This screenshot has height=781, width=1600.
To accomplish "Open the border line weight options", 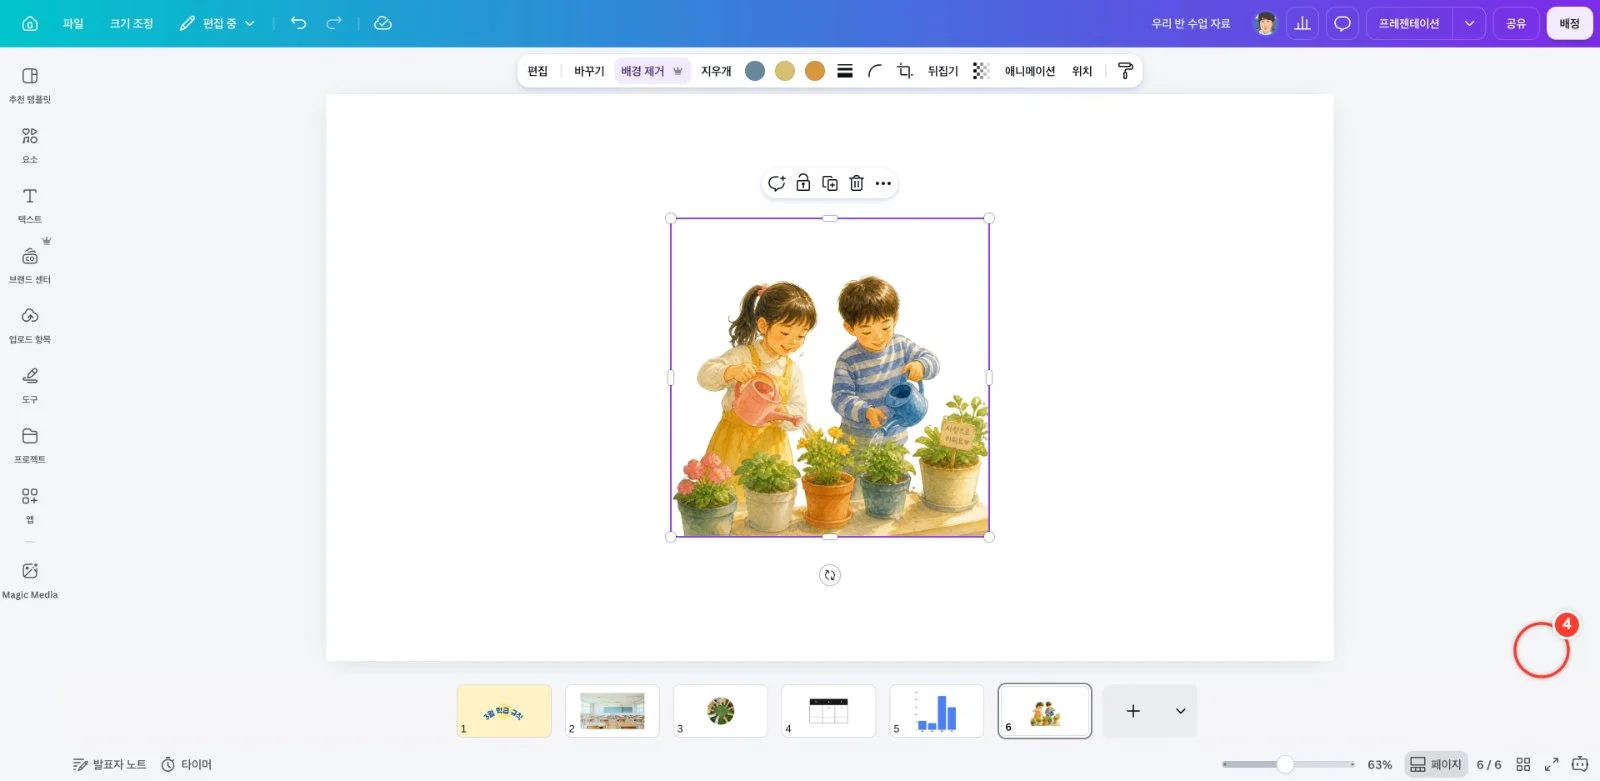I will pos(845,71).
